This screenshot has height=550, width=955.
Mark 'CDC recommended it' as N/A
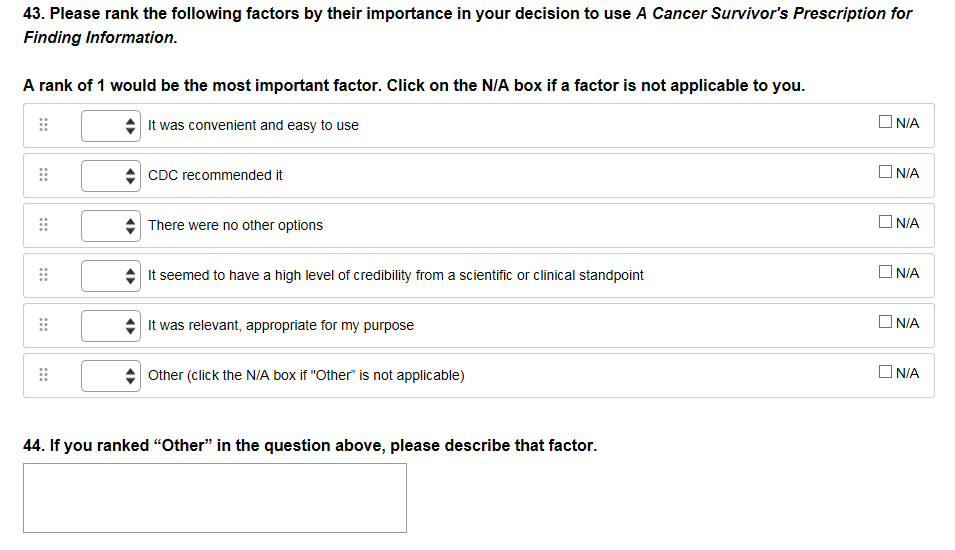[885, 173]
